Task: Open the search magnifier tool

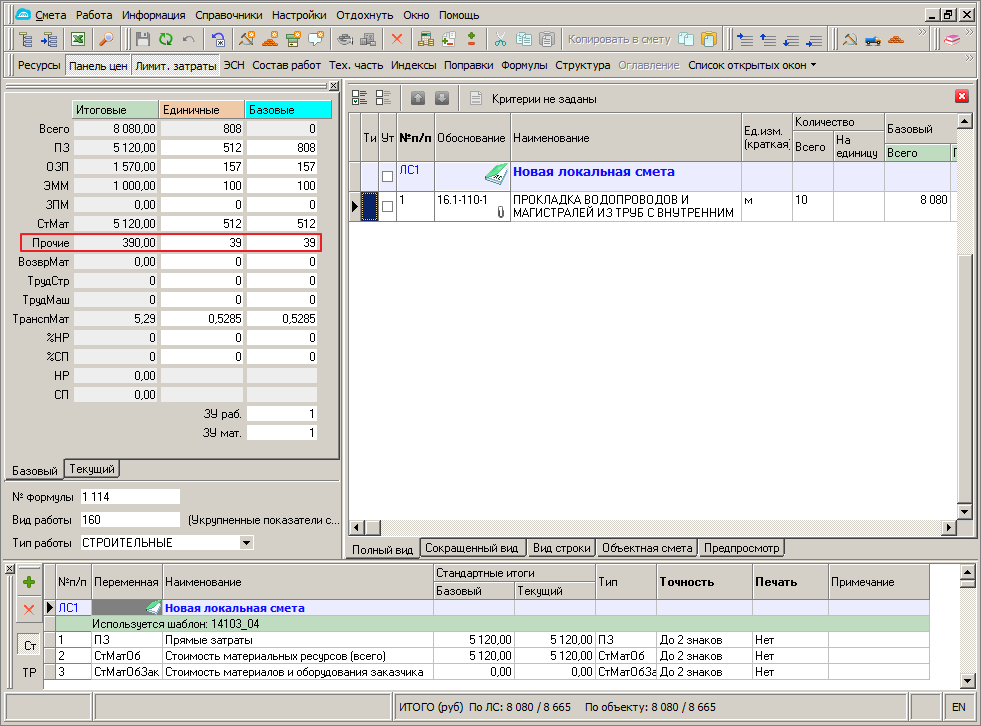Action: [x=106, y=39]
